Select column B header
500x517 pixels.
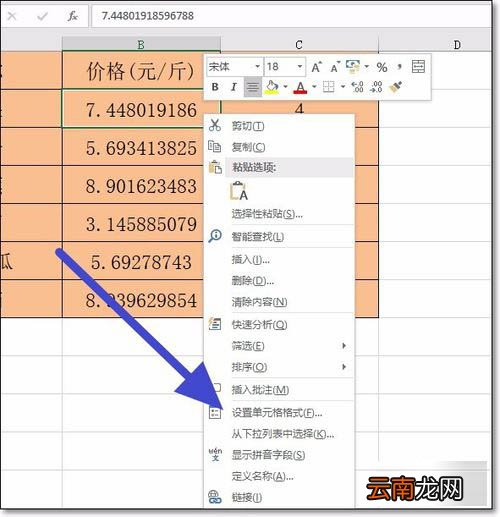141,44
